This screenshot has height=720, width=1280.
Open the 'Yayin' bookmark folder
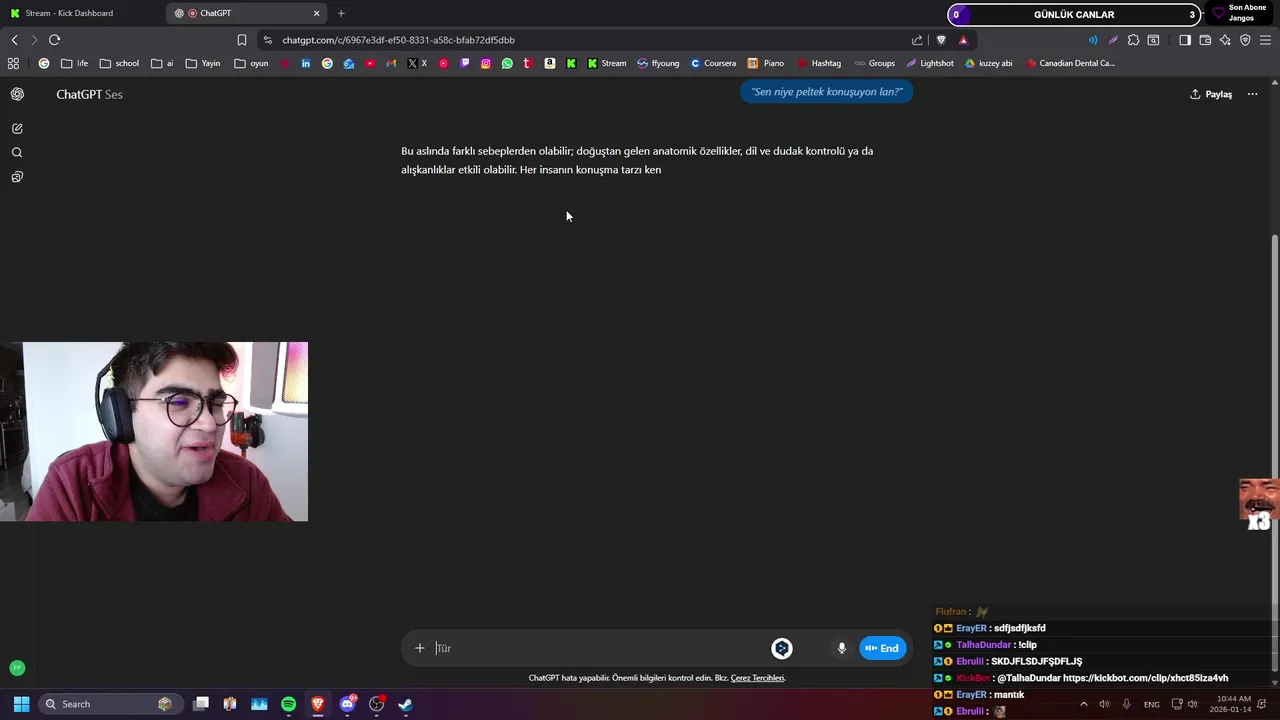[x=203, y=63]
